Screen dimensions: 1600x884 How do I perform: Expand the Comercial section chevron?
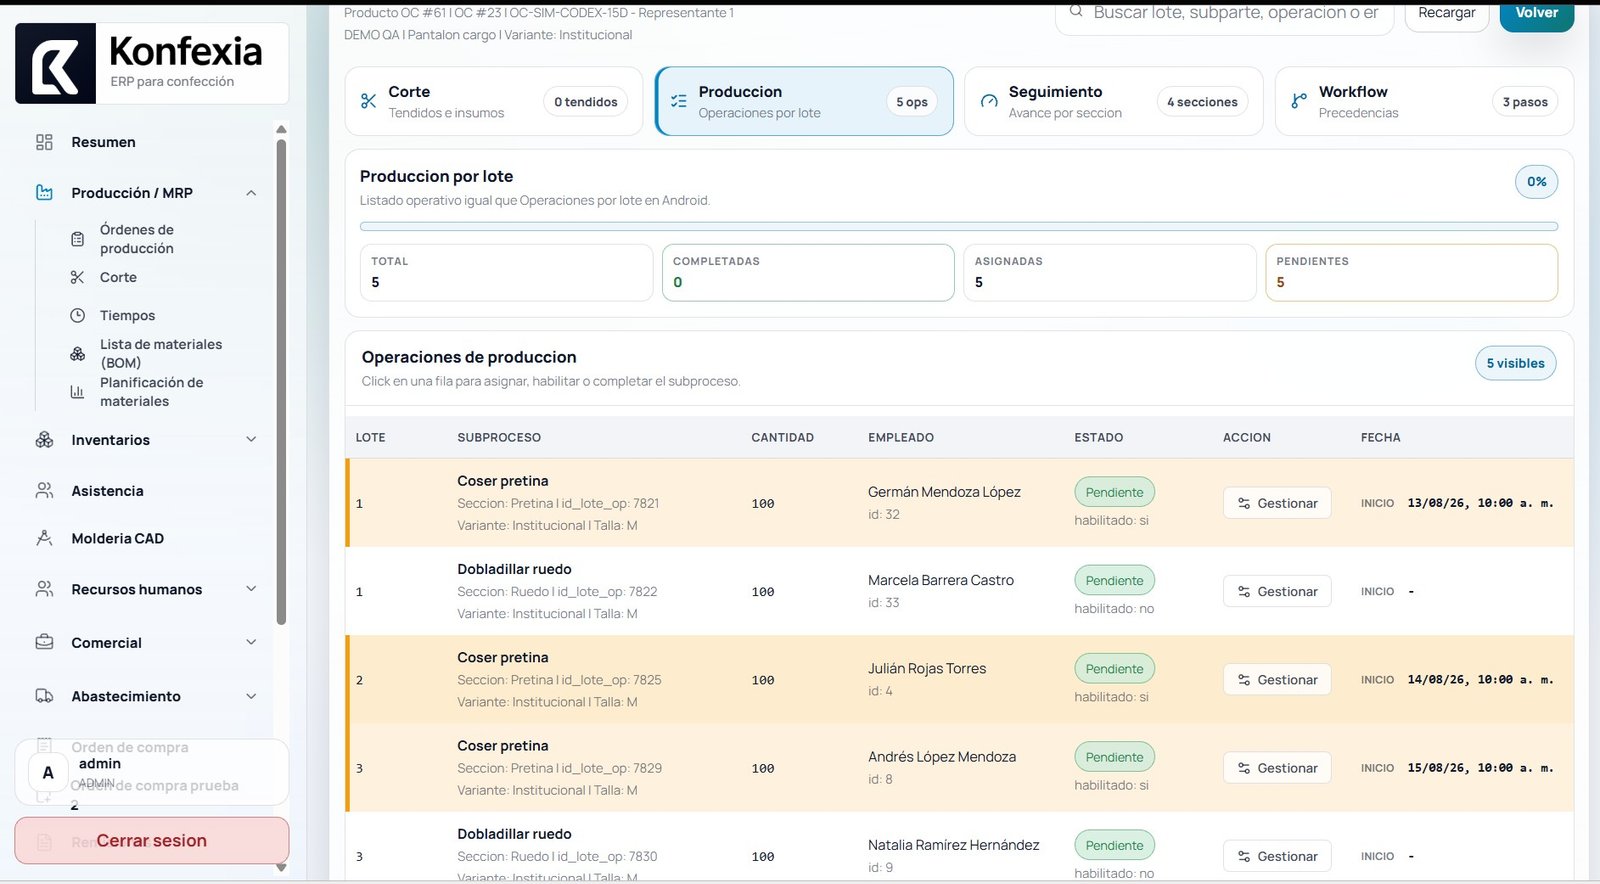(251, 642)
